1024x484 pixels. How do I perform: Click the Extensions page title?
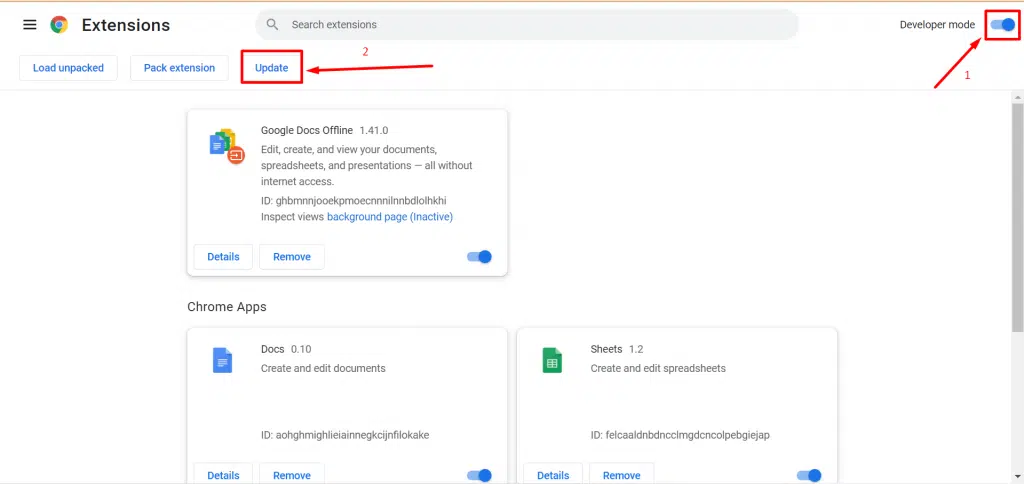[126, 25]
